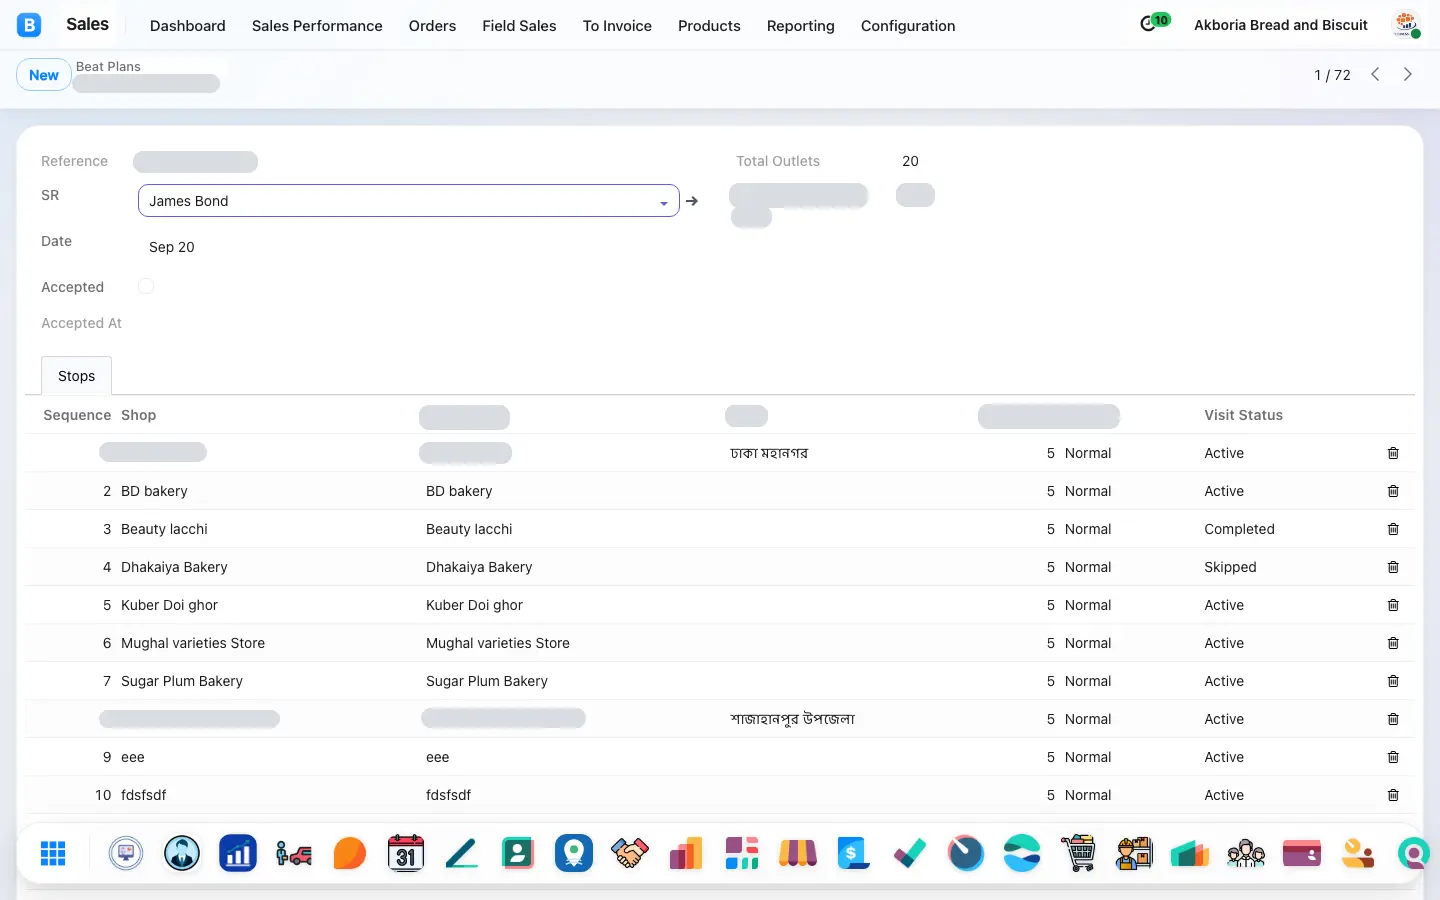Open the To Invoice menu
This screenshot has width=1440, height=900.
617,26
